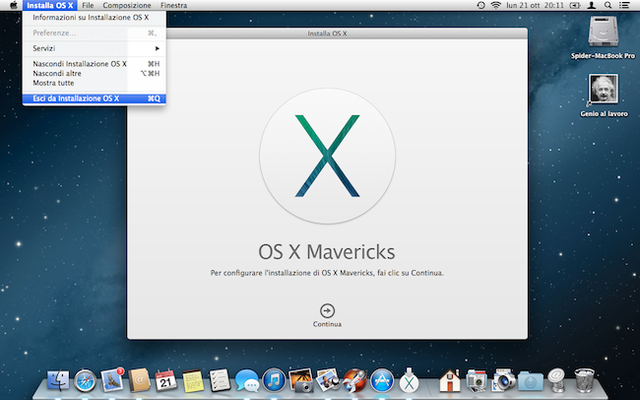Open the App Store Dock icon
This screenshot has height=400, width=640.
(382, 380)
